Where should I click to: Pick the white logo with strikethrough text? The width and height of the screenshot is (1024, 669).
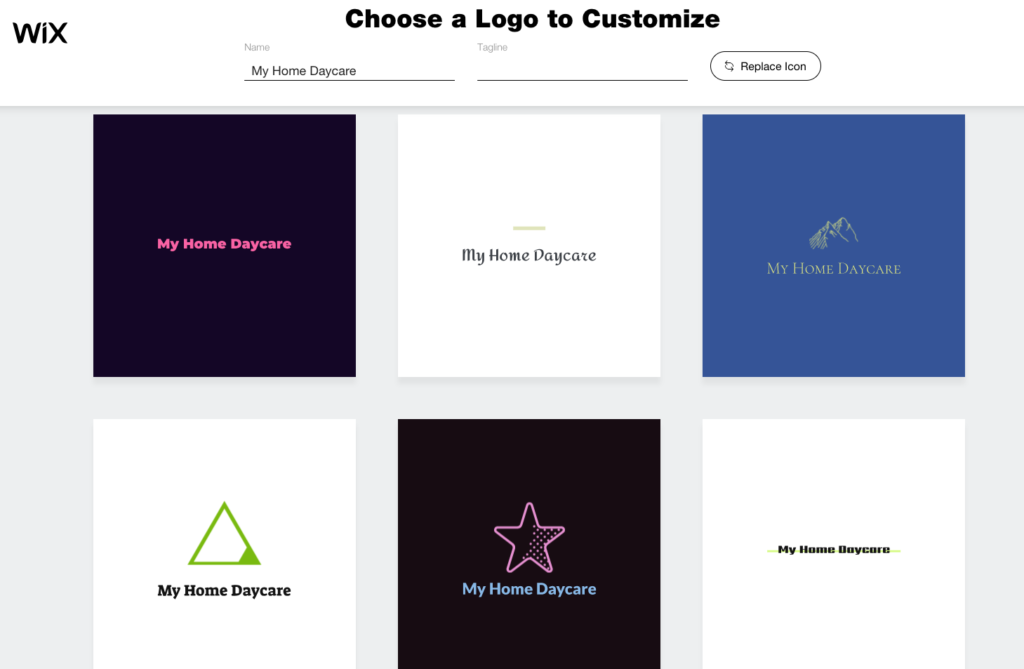833,544
